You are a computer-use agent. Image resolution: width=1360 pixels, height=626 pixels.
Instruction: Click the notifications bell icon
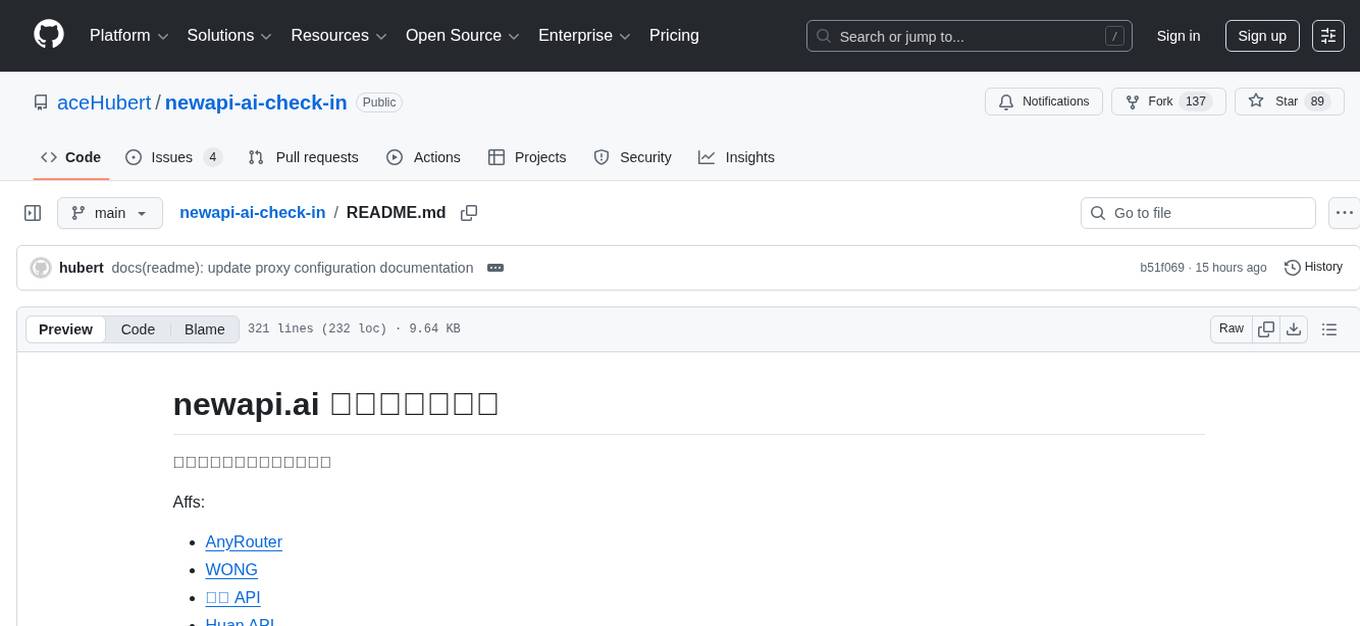pyautogui.click(x=1006, y=101)
